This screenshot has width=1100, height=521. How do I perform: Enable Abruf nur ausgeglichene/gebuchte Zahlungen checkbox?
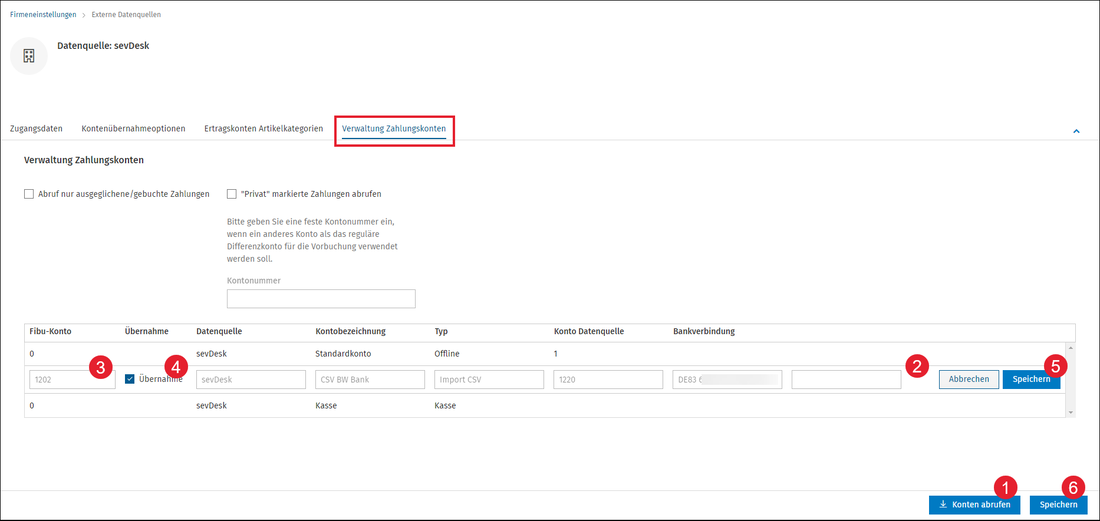click(29, 194)
